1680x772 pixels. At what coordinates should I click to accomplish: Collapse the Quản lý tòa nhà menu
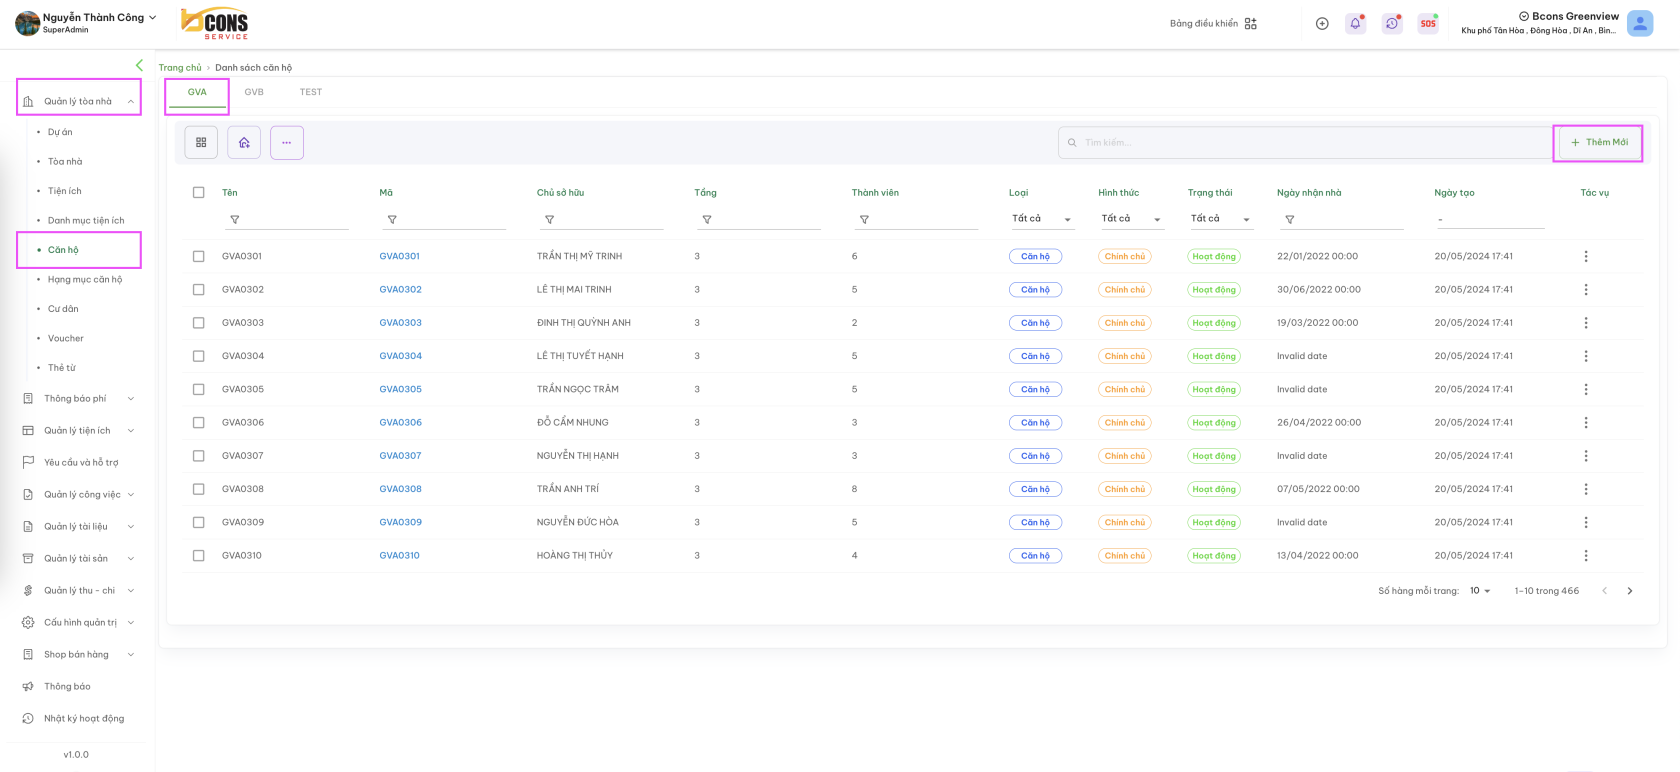79,101
